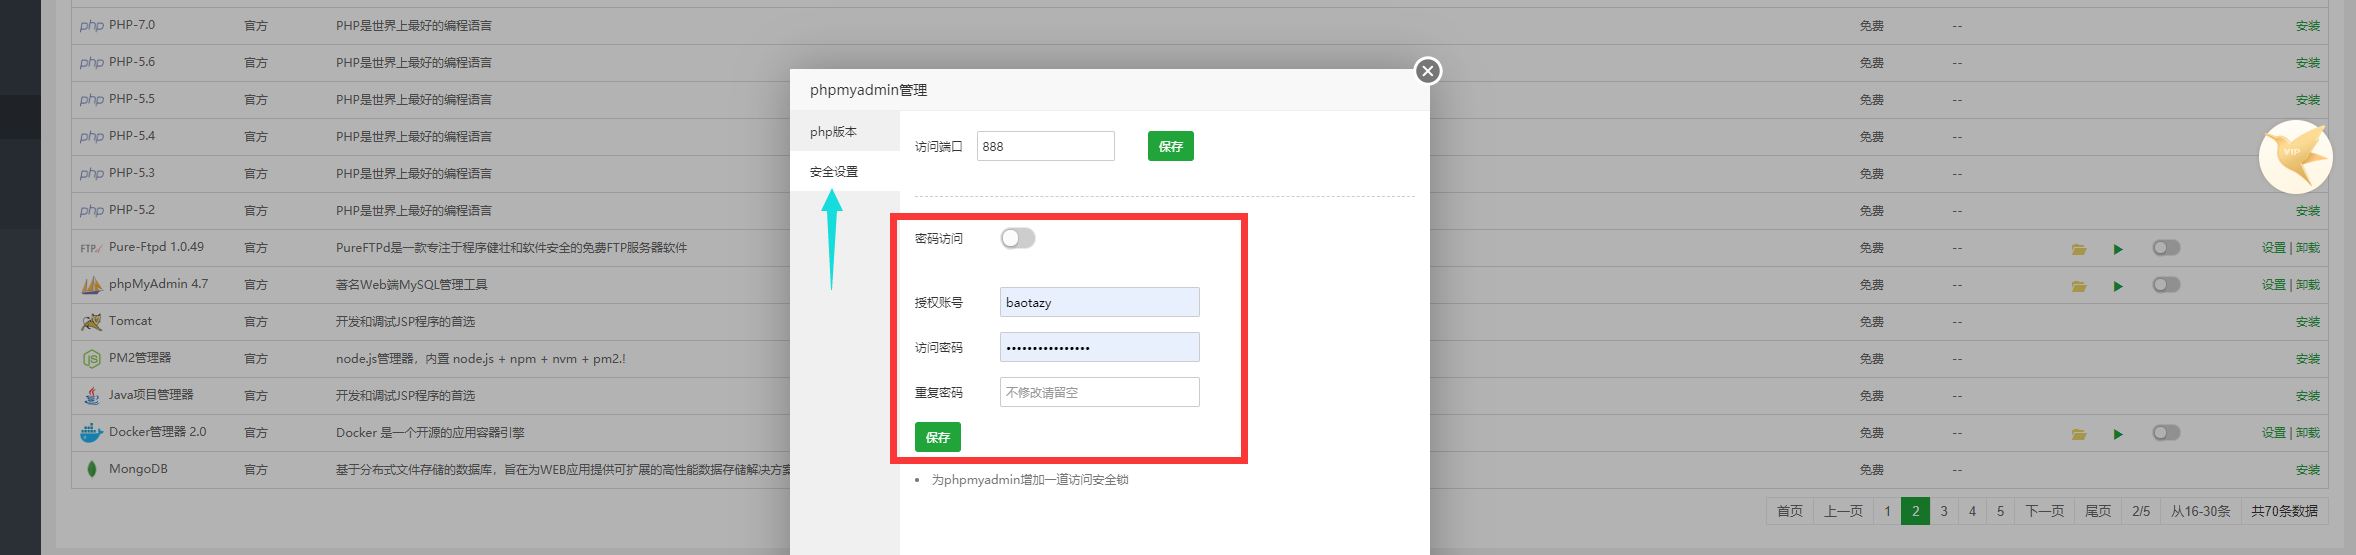Toggle the 密码访问 switch
This screenshot has width=2356, height=555.
coord(1018,238)
